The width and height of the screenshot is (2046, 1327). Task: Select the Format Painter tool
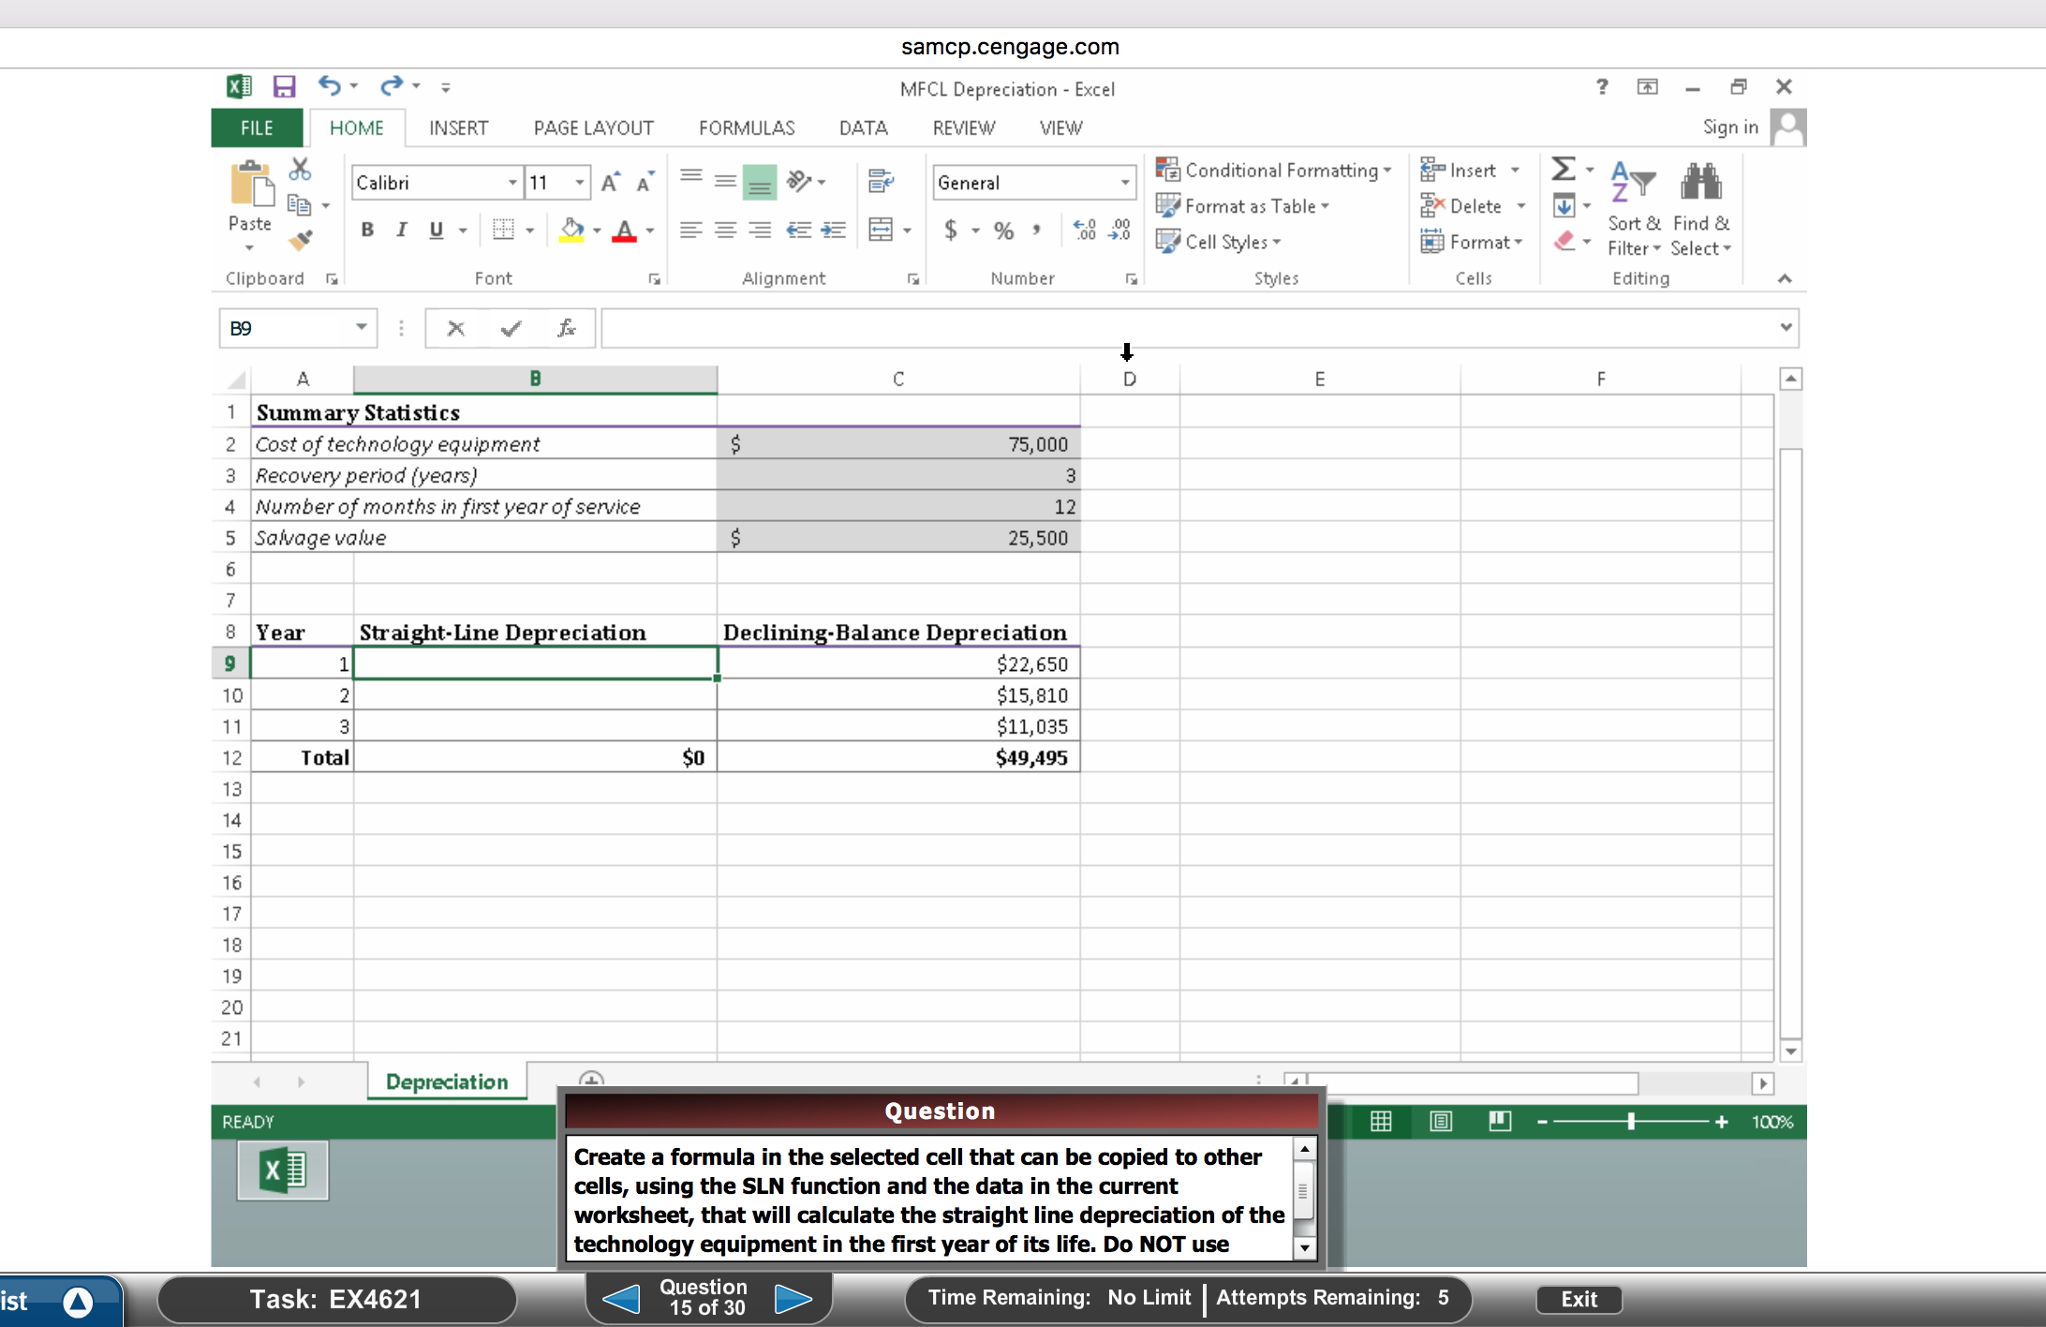tap(299, 240)
